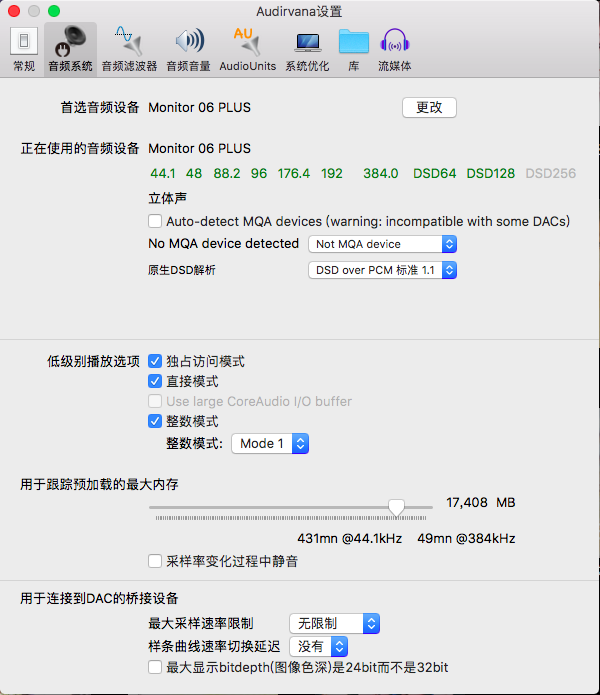Select the 音频系统 speaker icon
The height and width of the screenshot is (695, 600).
click(71, 49)
